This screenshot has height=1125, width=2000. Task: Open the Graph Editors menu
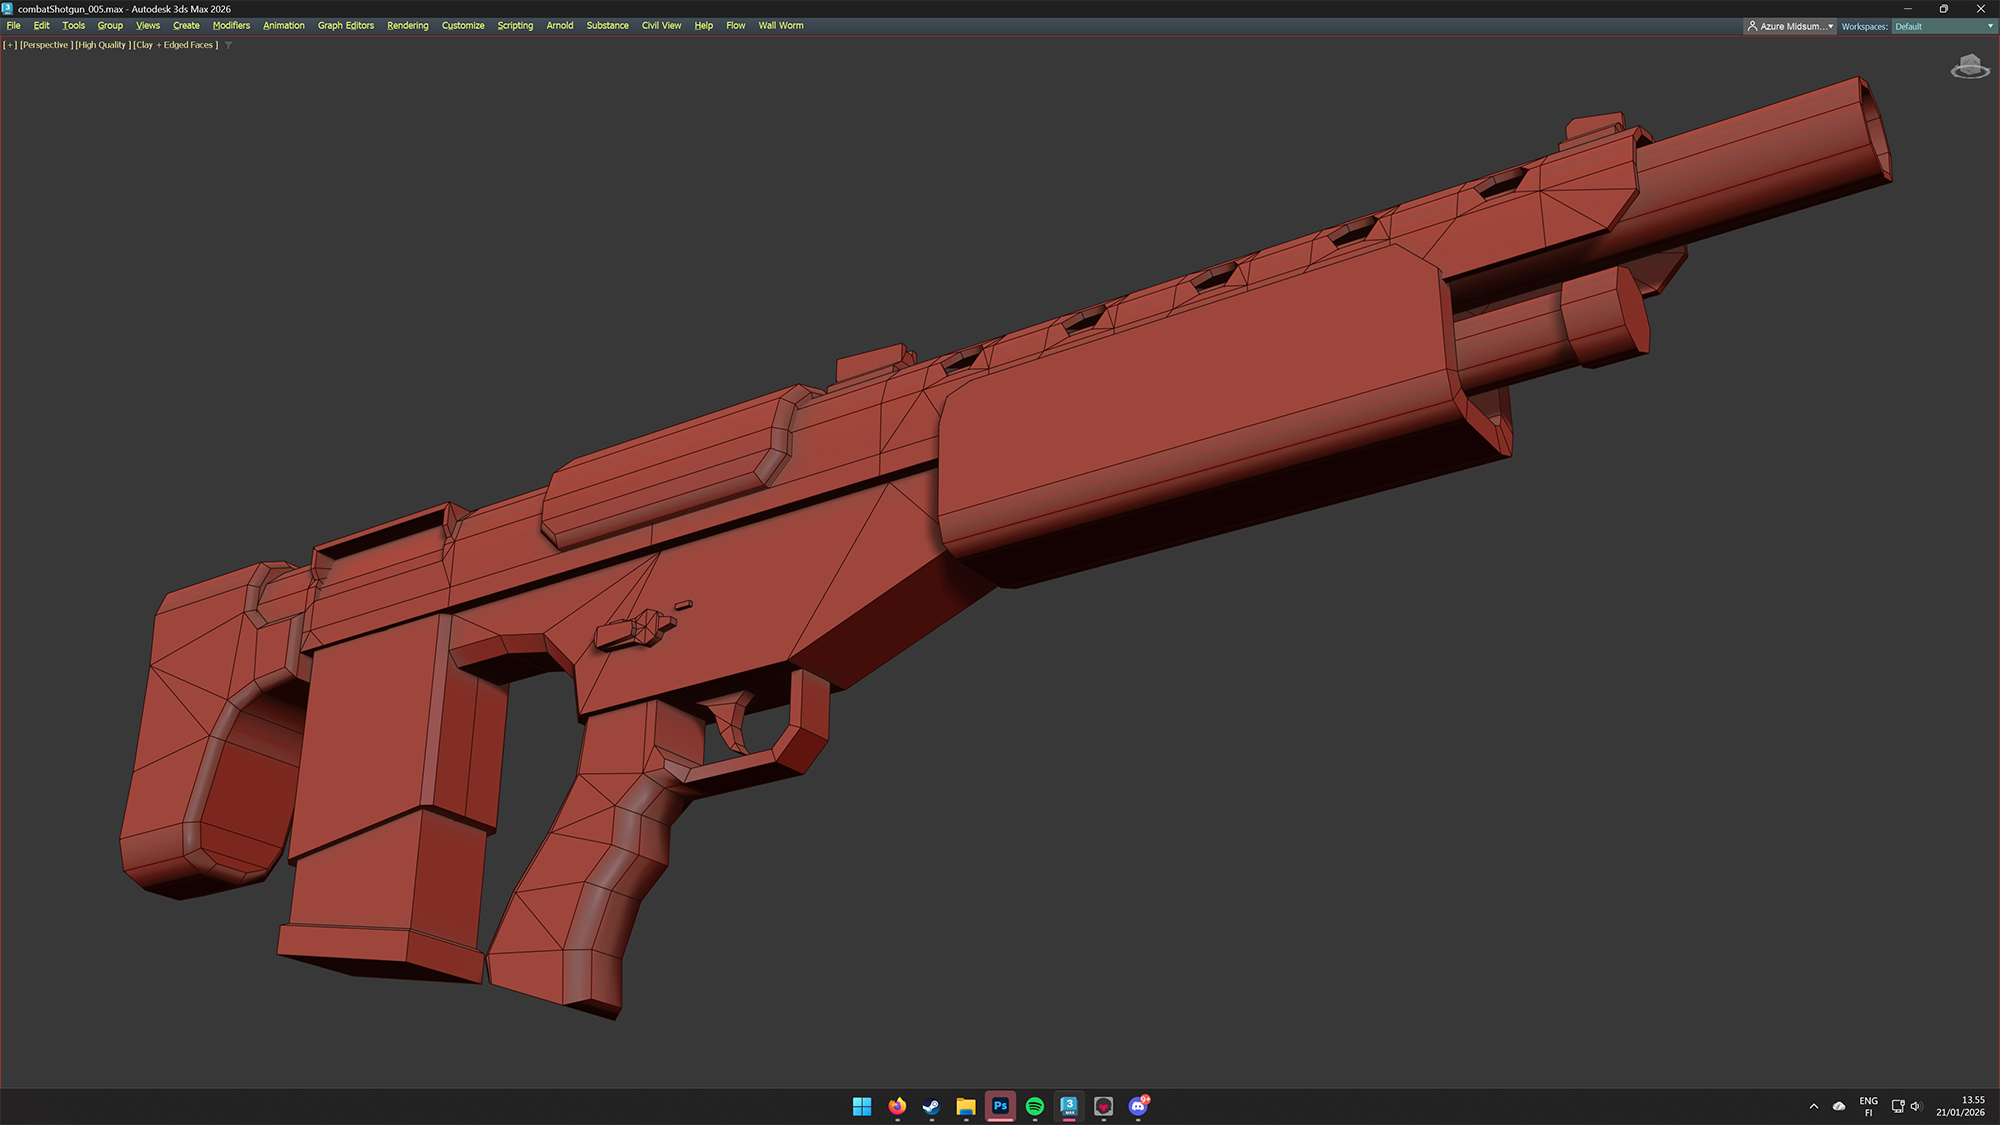pyautogui.click(x=345, y=25)
